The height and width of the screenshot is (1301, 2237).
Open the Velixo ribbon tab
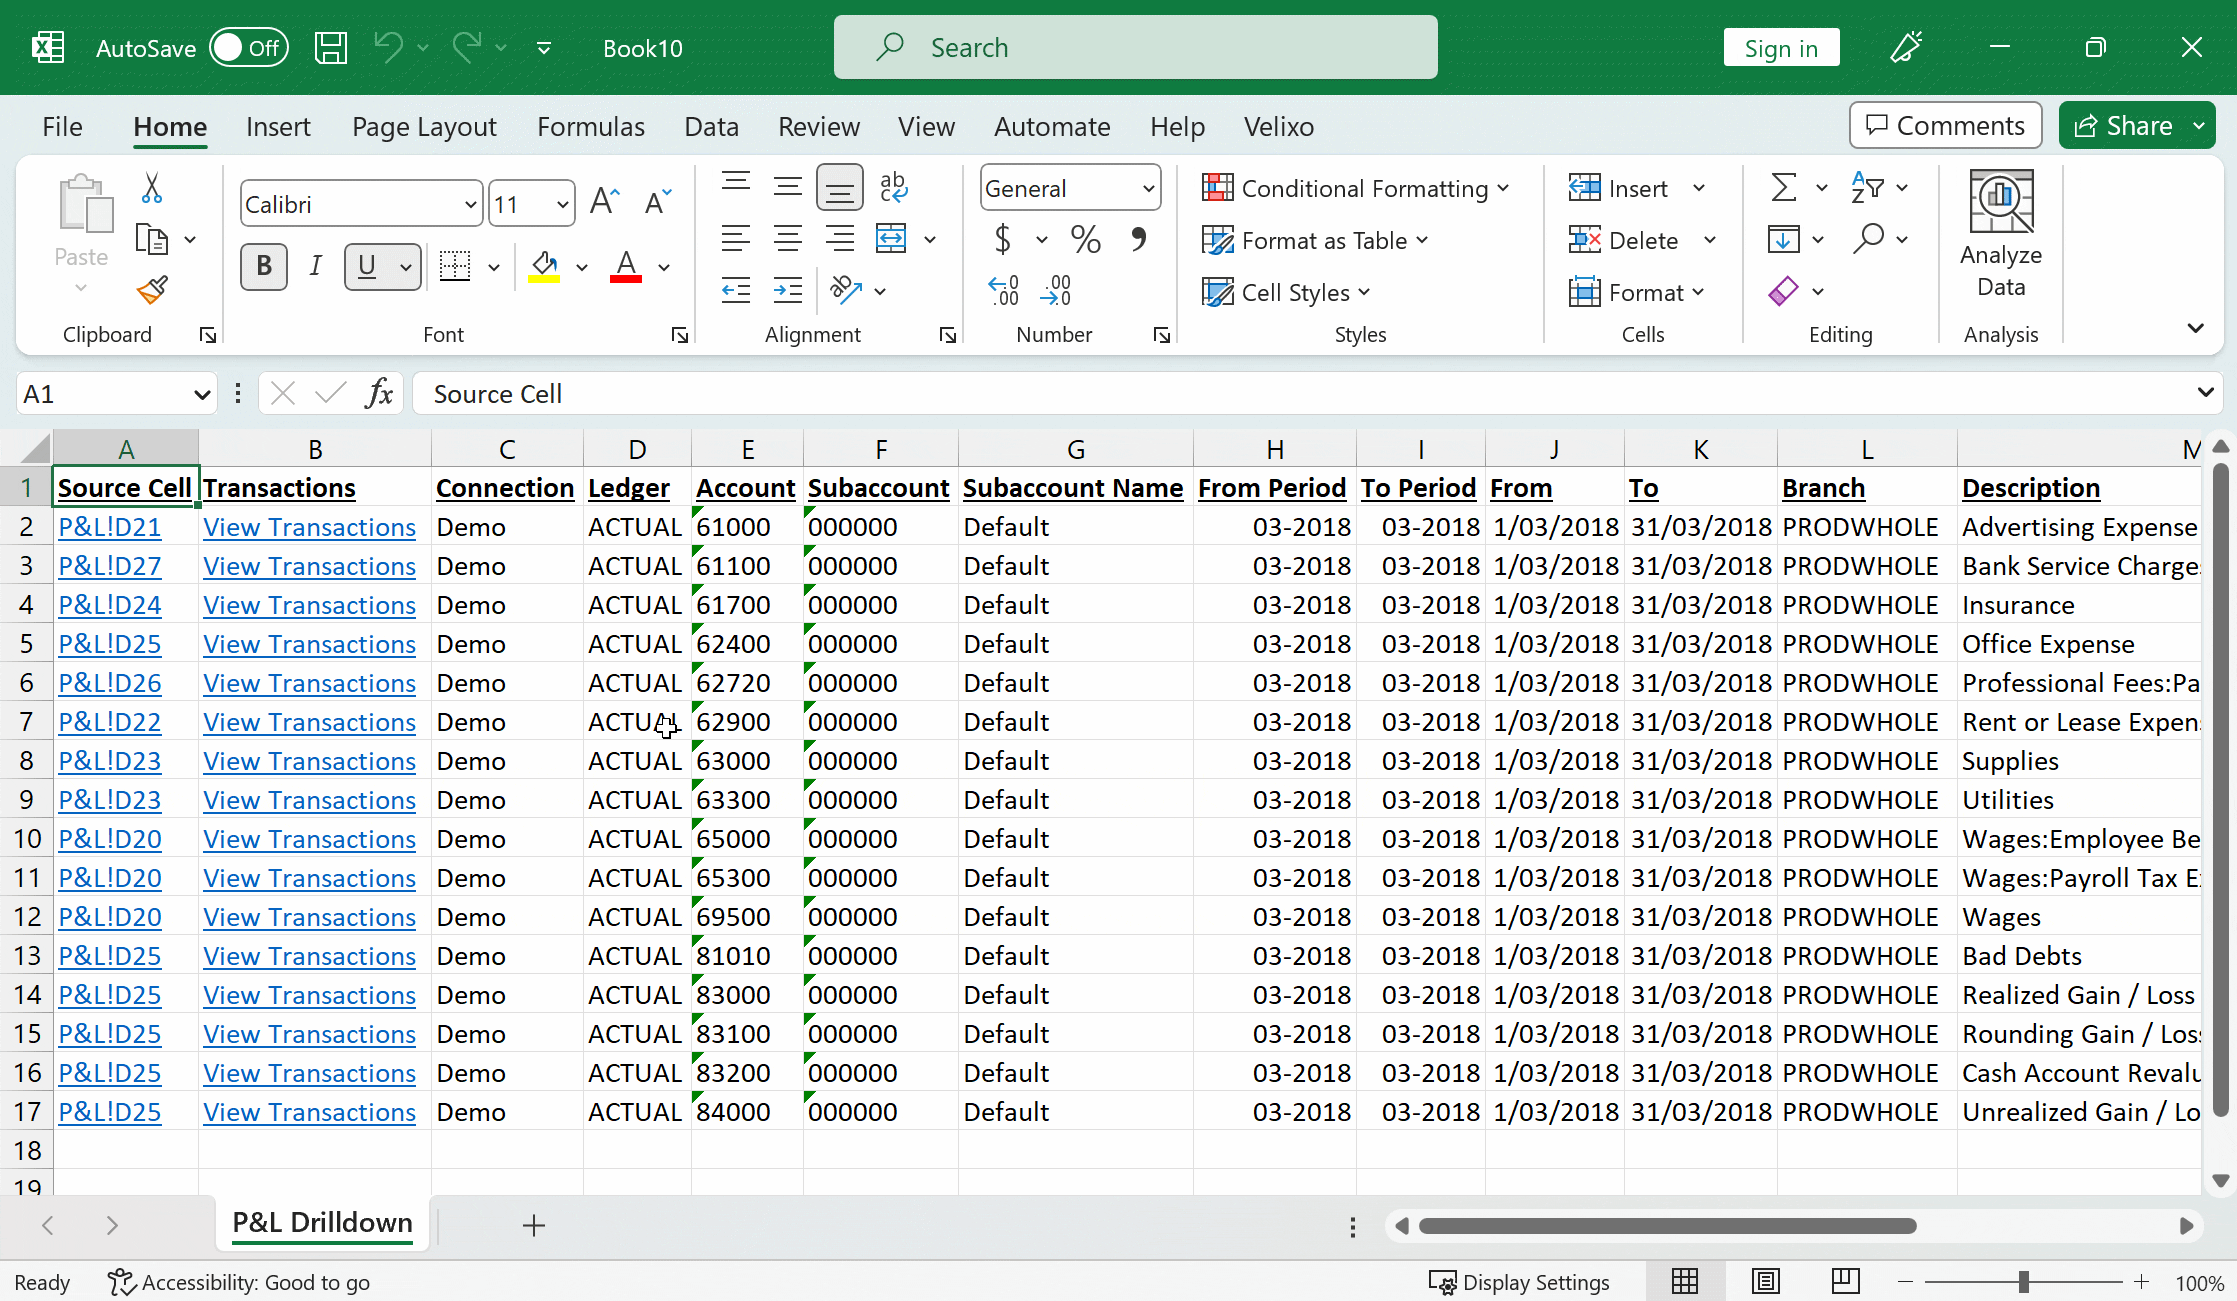1279,127
